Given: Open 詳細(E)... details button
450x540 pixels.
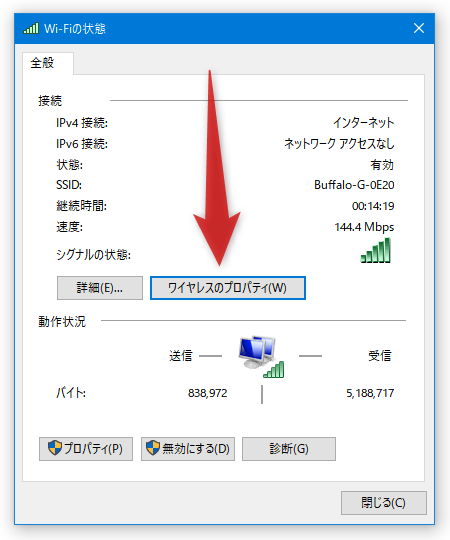Looking at the screenshot, I should [x=100, y=288].
